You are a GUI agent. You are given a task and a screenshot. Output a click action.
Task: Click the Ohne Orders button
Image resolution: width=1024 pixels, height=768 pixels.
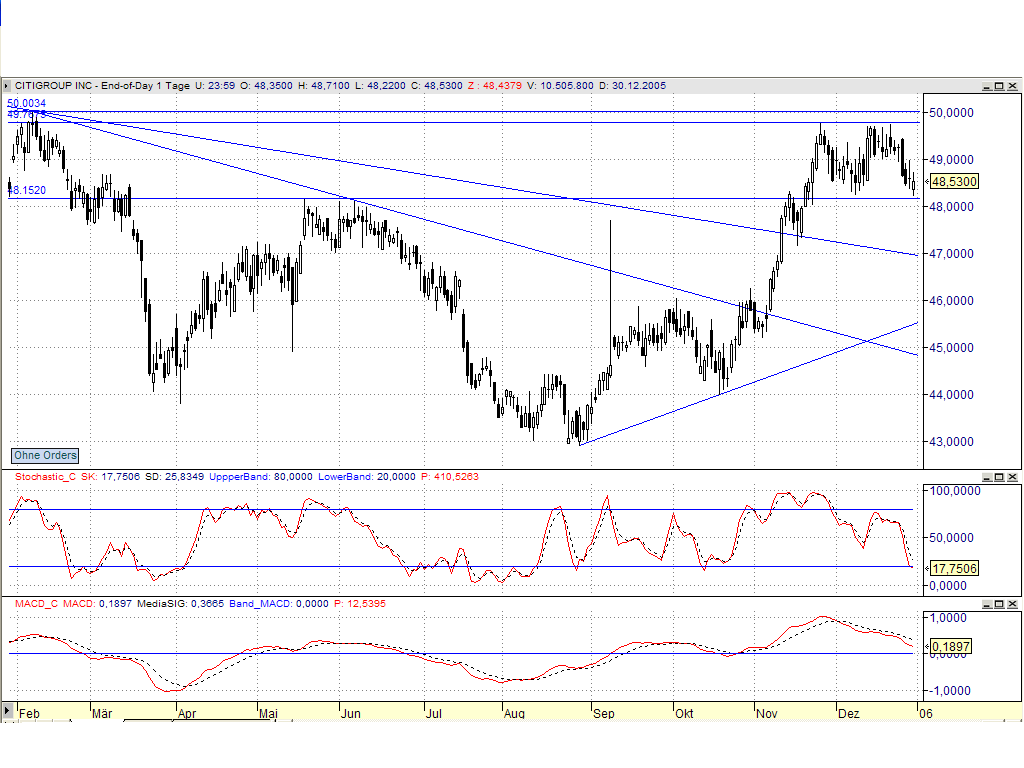pos(43,455)
